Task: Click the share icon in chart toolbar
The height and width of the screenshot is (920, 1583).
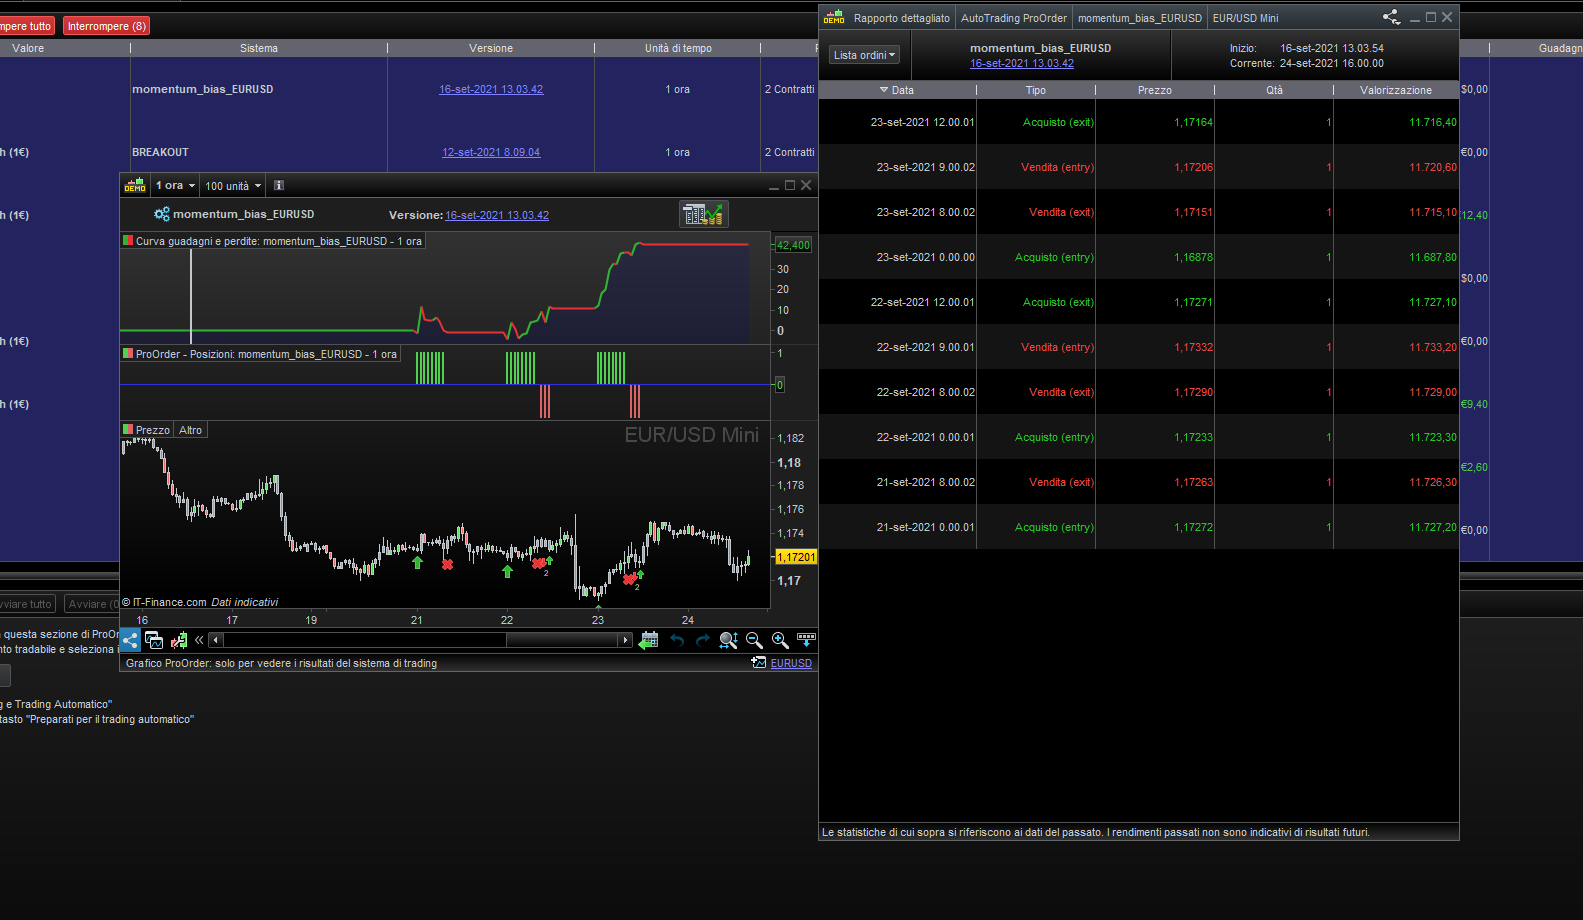Action: [130, 640]
